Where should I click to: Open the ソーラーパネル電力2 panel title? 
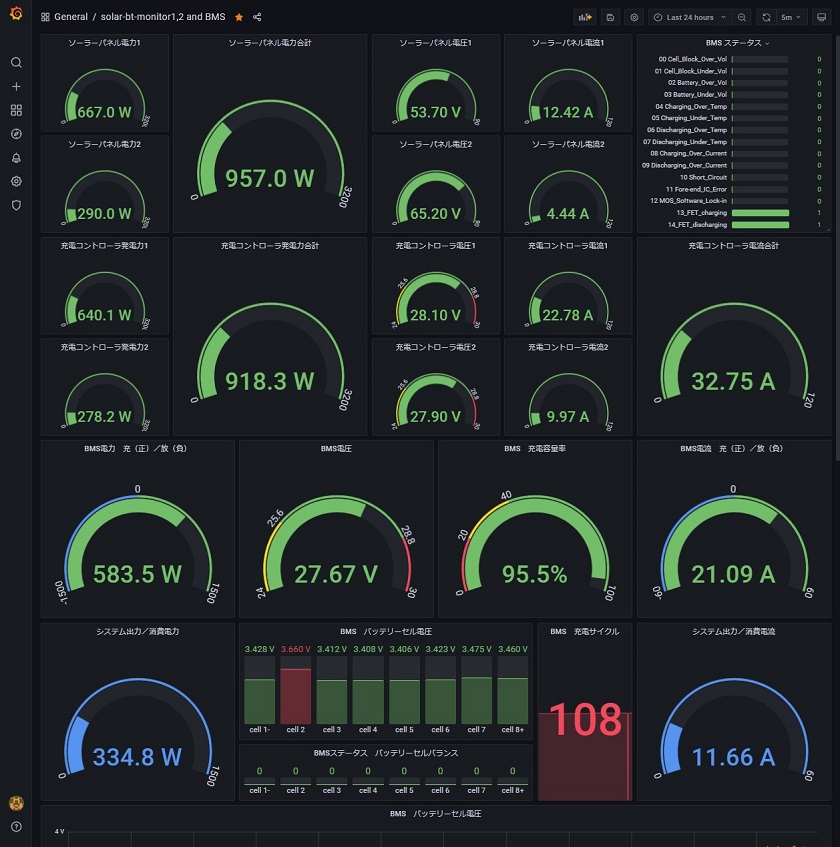click(x=104, y=144)
